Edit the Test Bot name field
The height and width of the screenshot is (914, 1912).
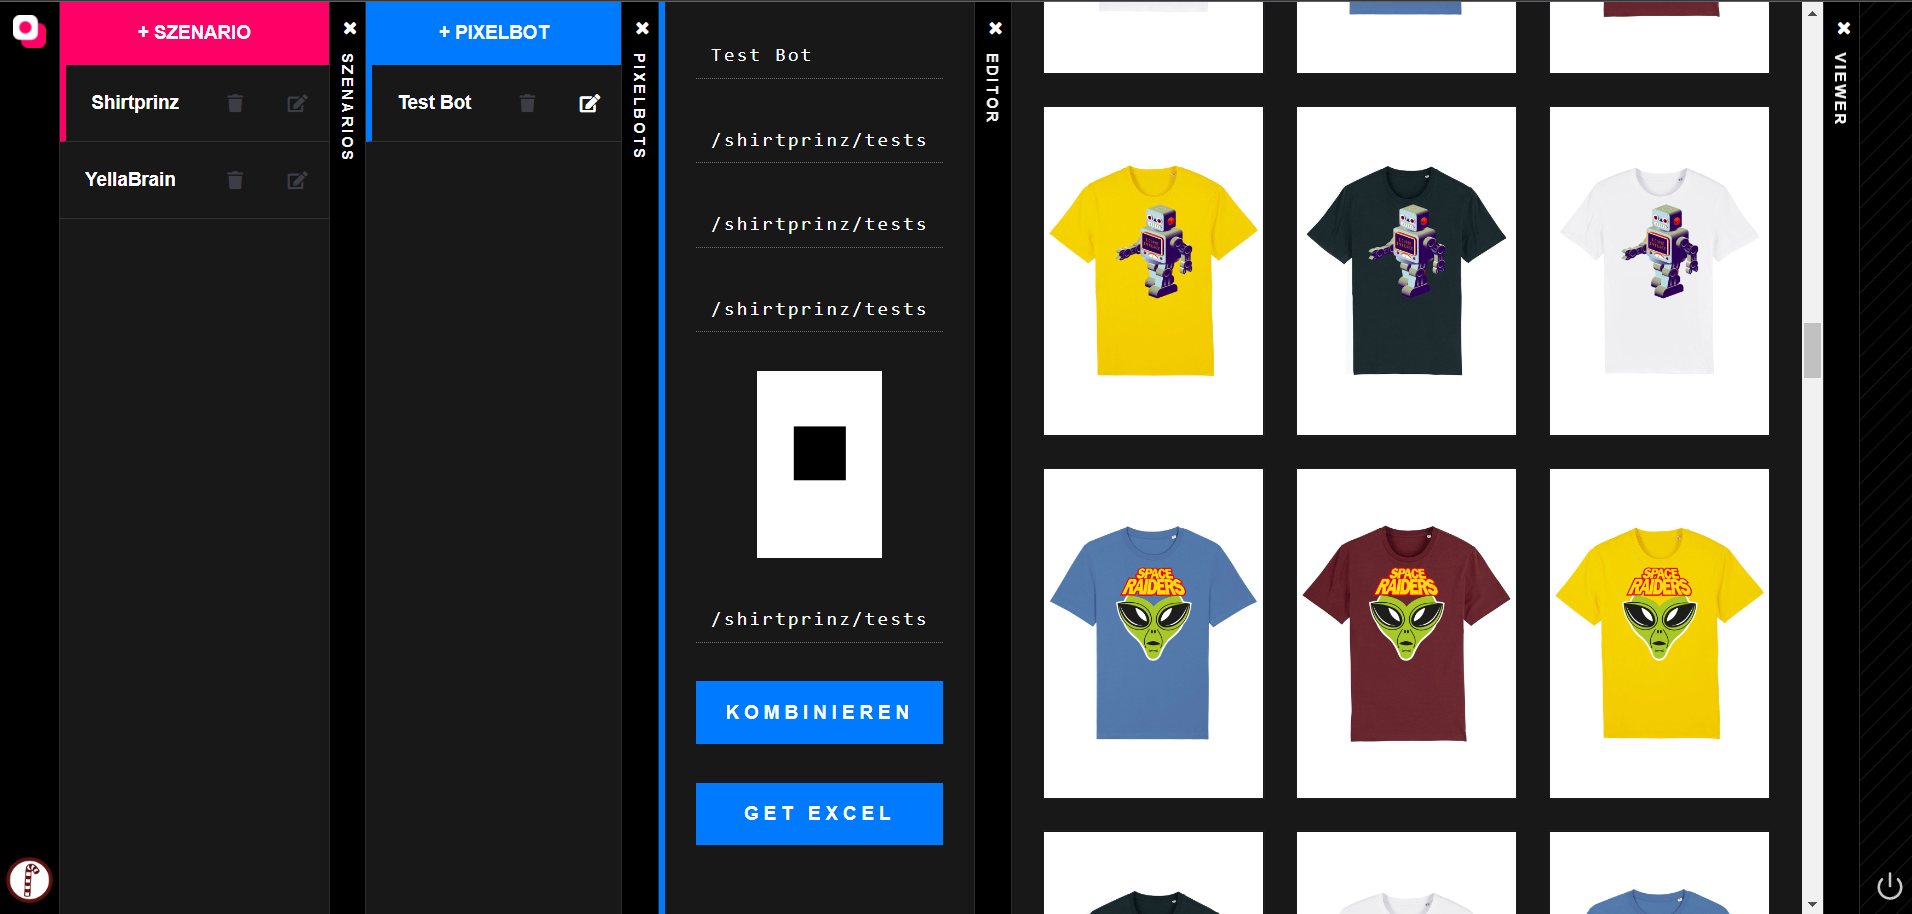click(819, 56)
